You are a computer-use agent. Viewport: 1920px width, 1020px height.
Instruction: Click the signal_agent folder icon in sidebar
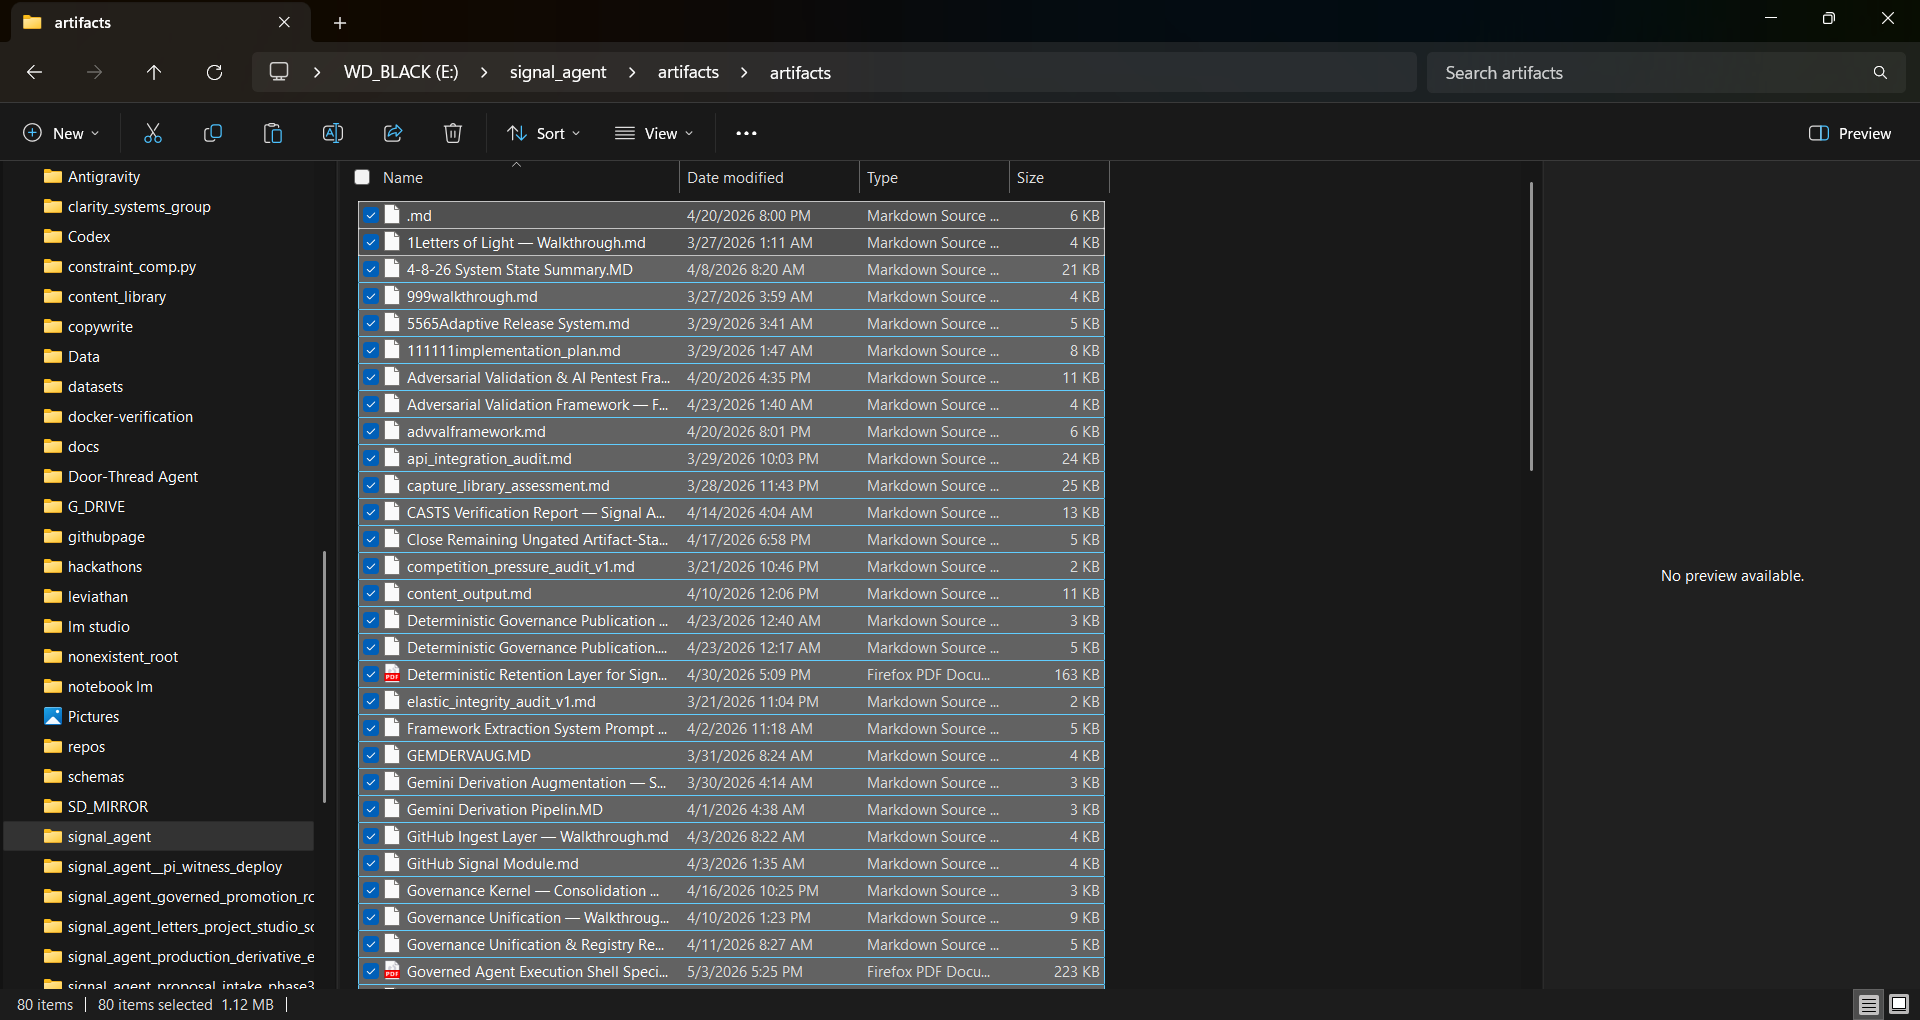click(53, 836)
